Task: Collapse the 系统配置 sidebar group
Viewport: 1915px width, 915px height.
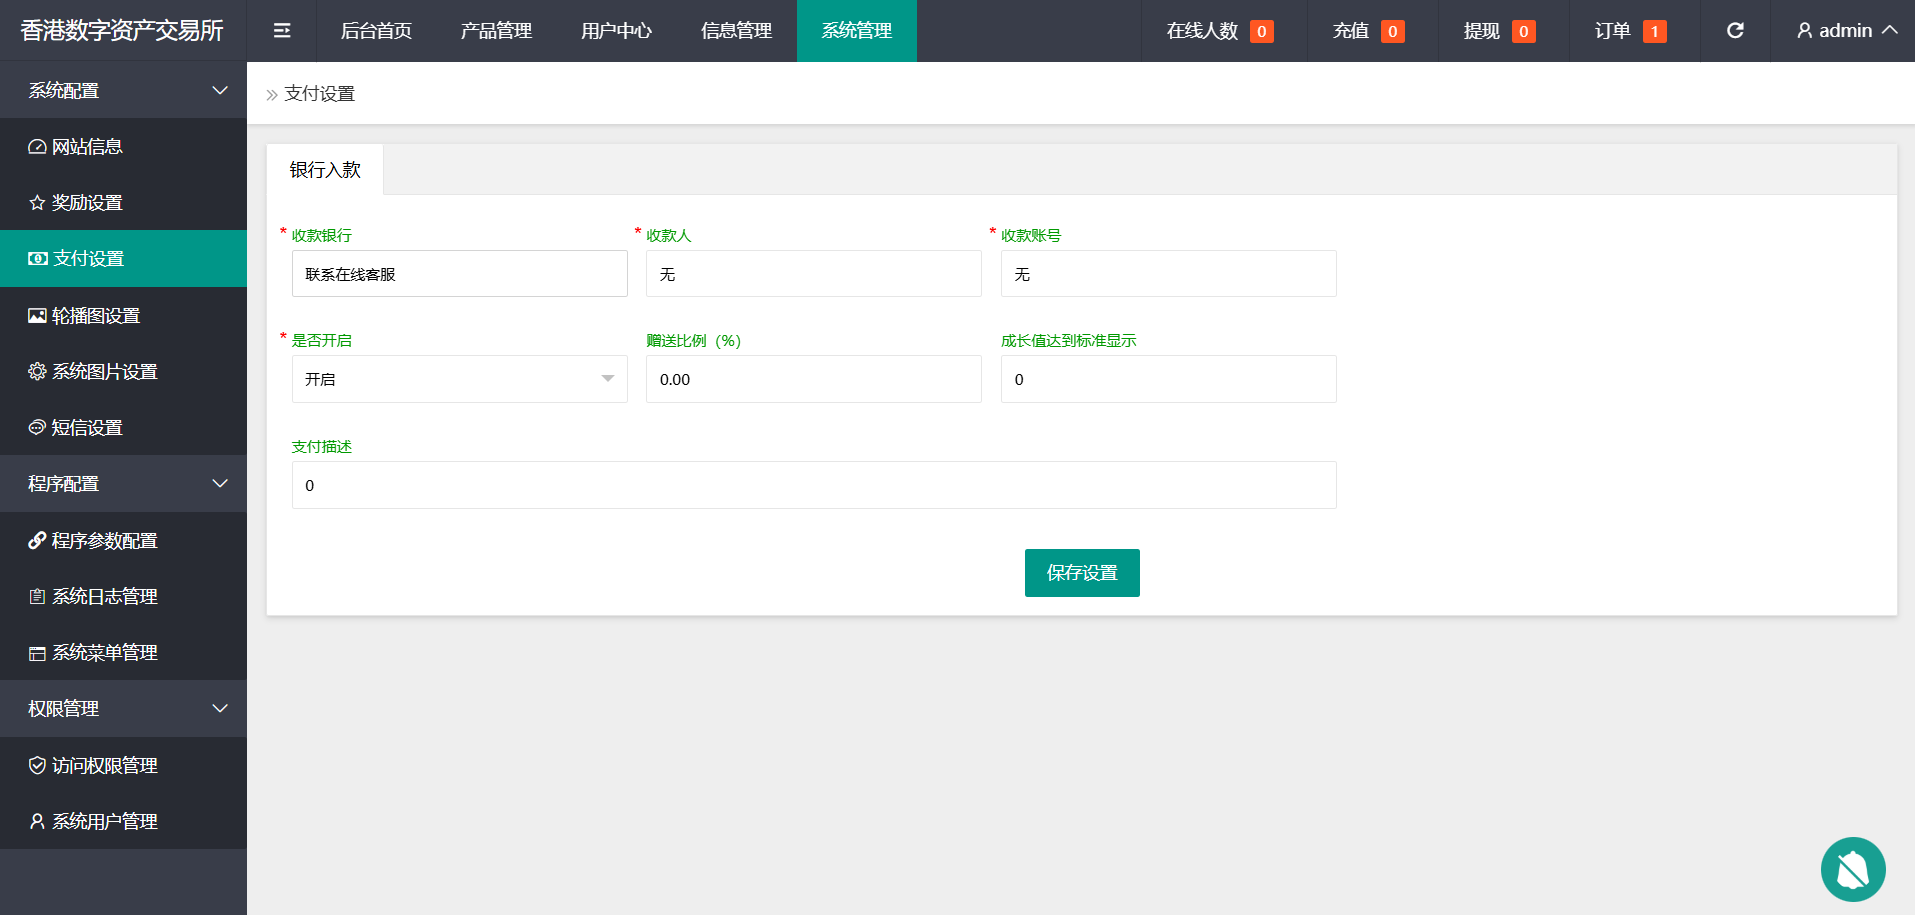Action: [x=123, y=91]
